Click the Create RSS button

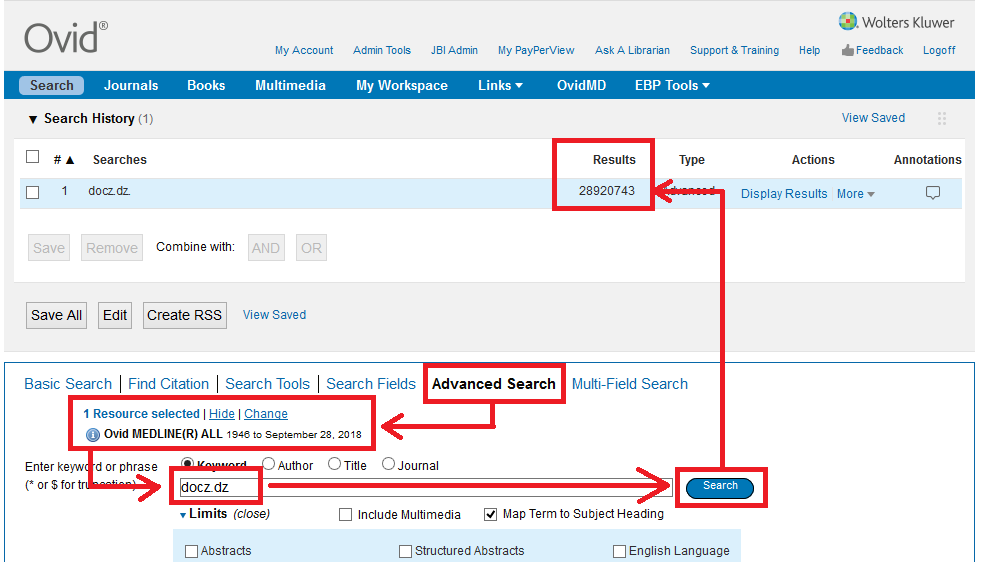point(184,315)
